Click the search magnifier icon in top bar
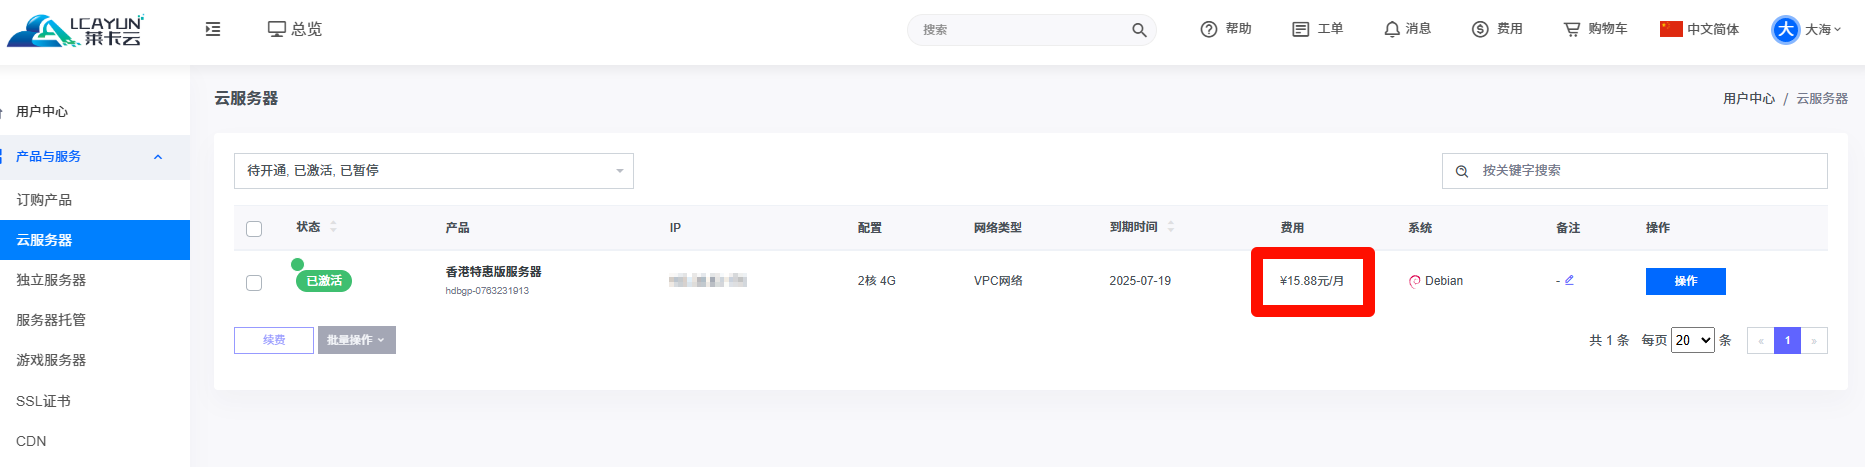1865x467 pixels. (1139, 30)
